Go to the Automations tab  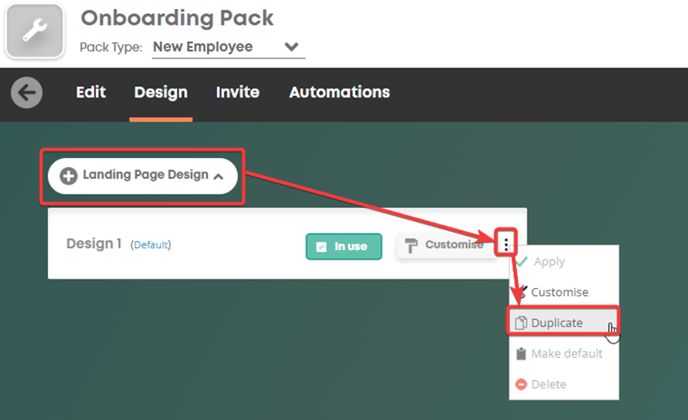(x=339, y=92)
